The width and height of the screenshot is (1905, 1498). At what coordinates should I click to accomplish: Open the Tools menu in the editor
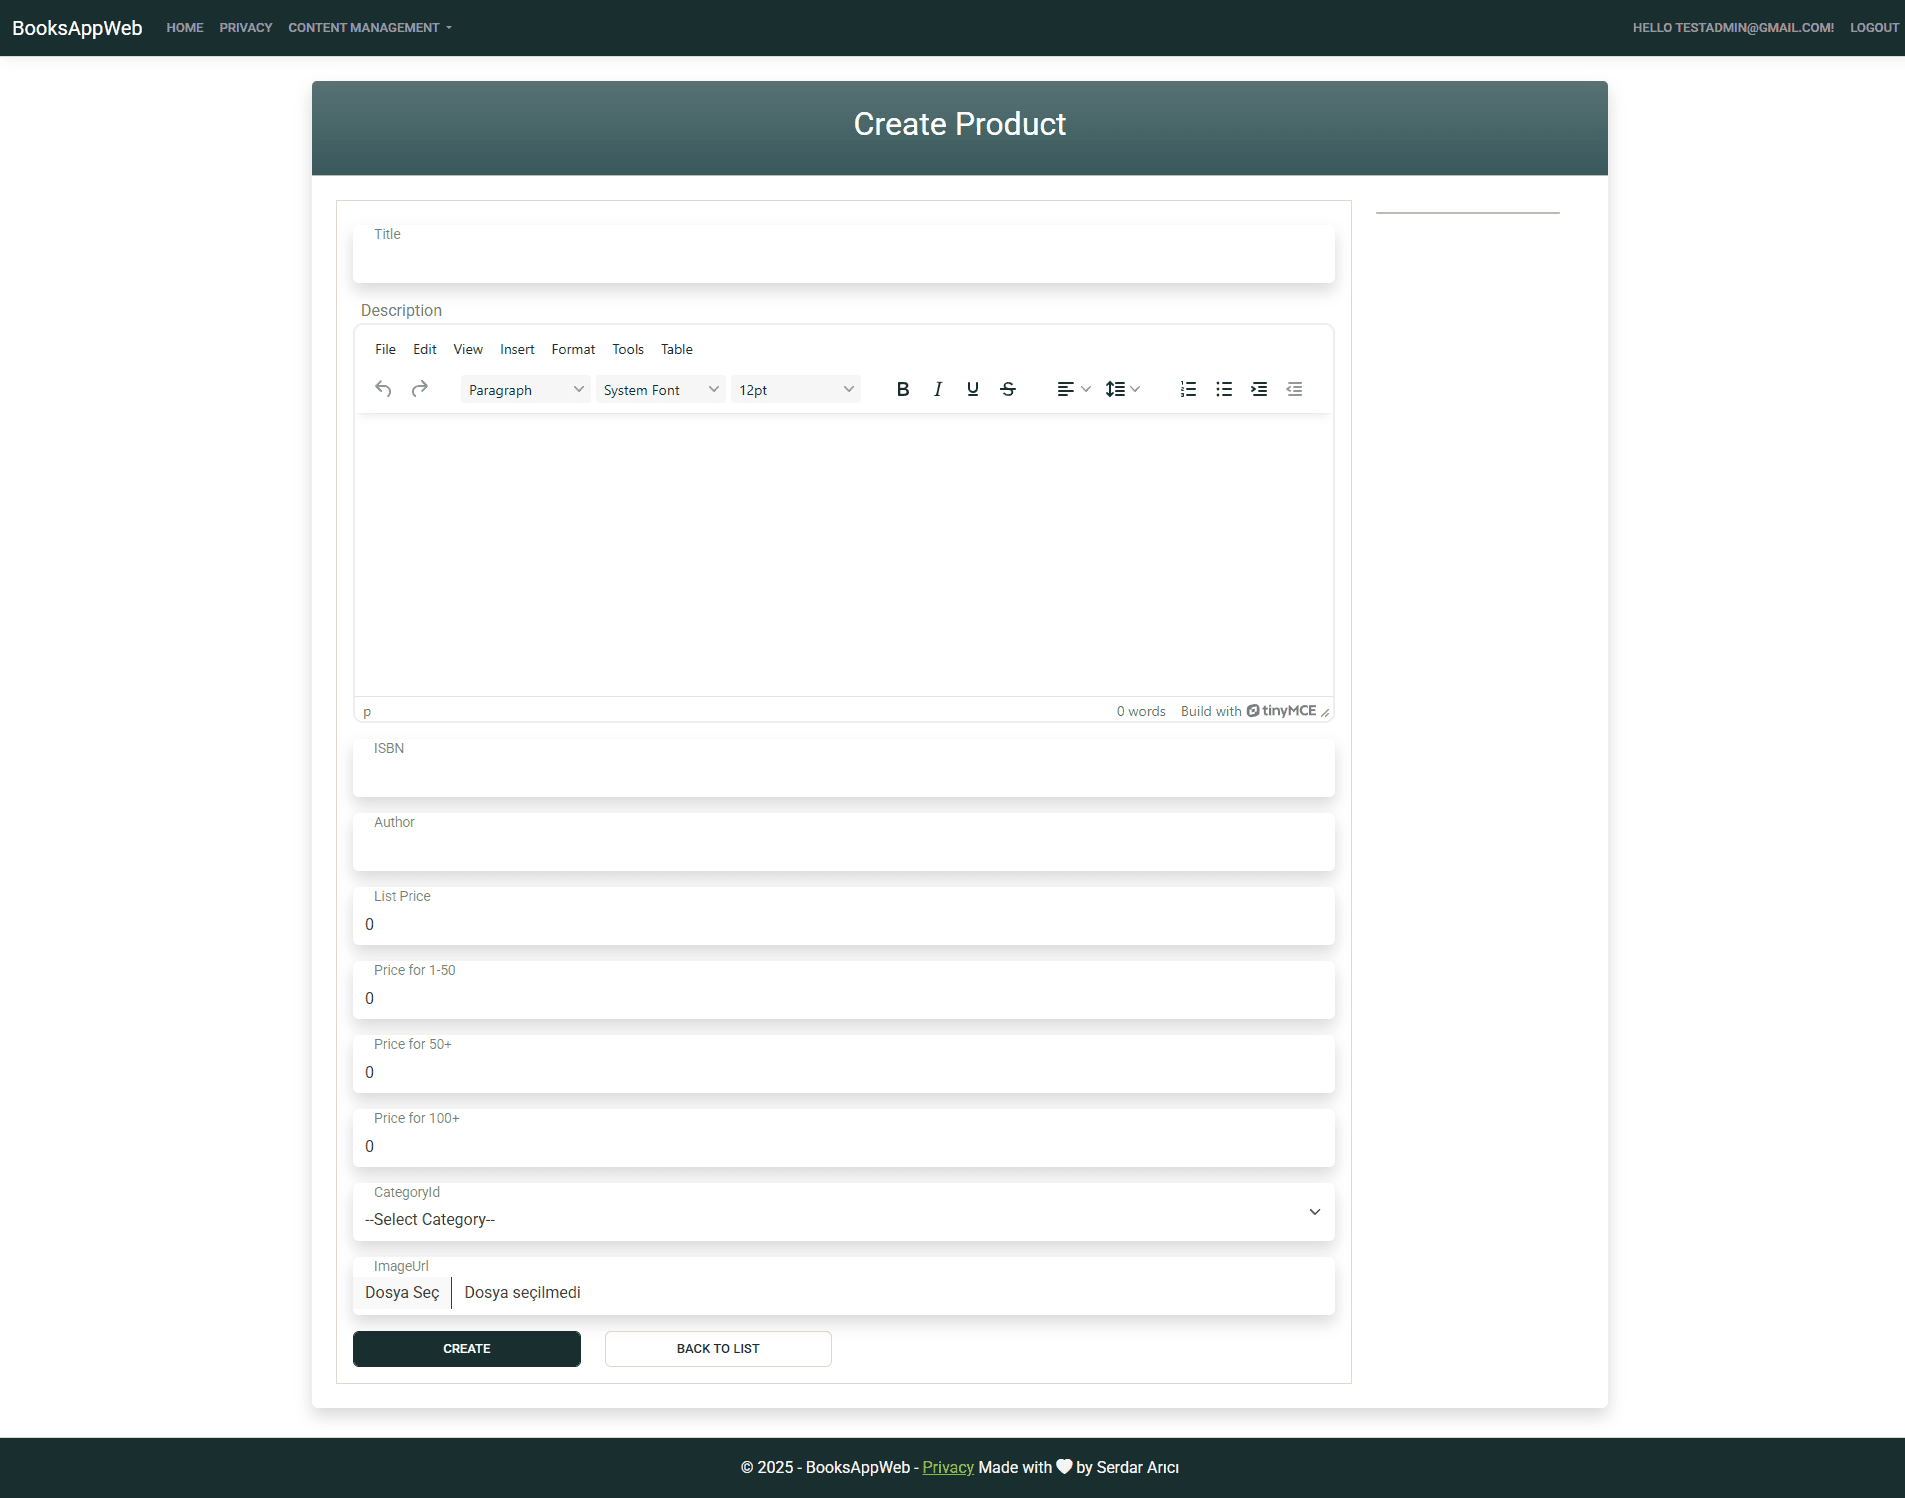tap(628, 349)
